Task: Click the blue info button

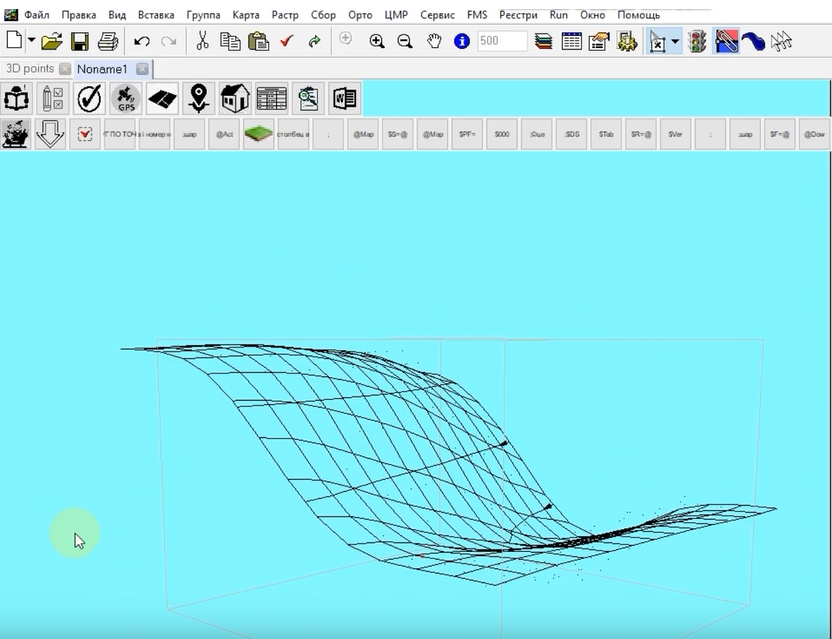Action: (x=462, y=41)
